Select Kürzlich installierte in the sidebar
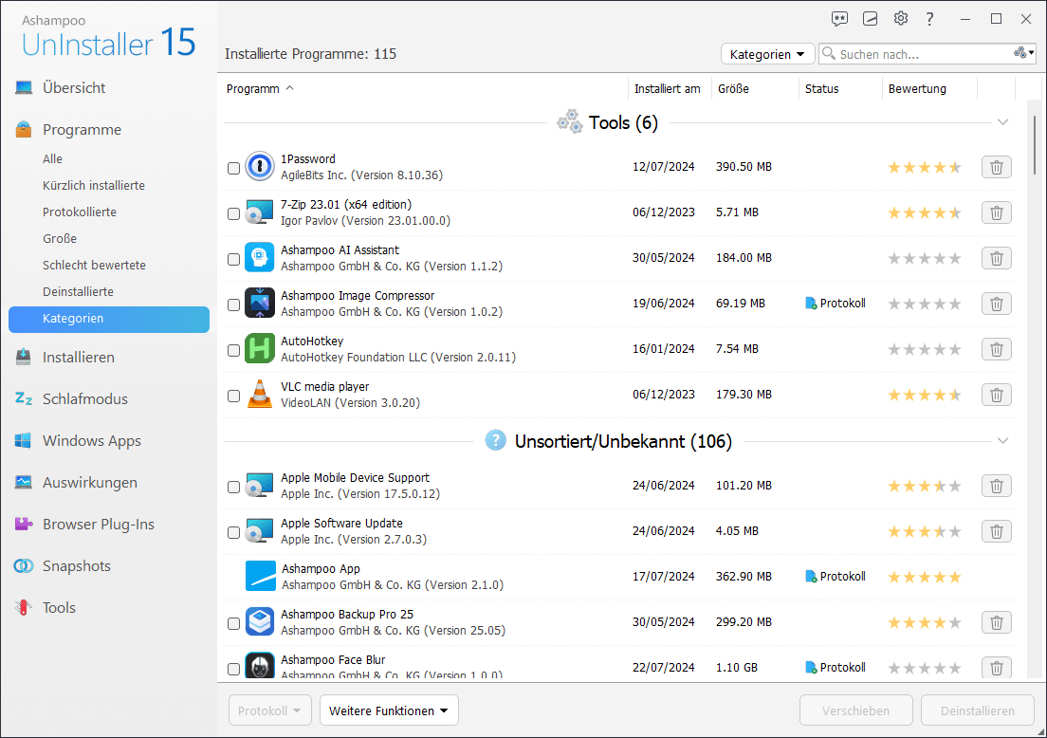Image resolution: width=1047 pixels, height=738 pixels. click(103, 185)
